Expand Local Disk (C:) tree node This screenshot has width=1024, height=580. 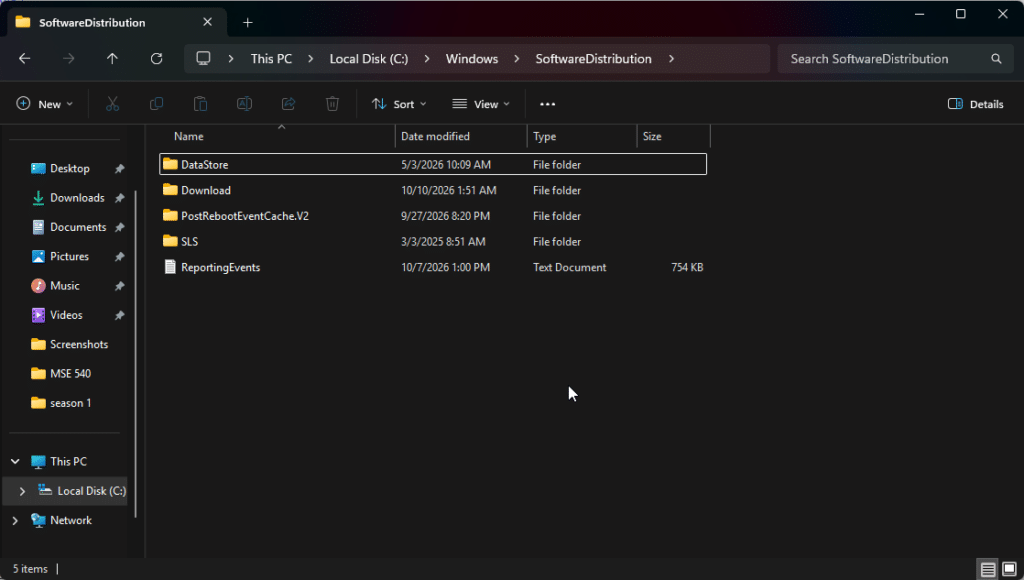pos(22,491)
